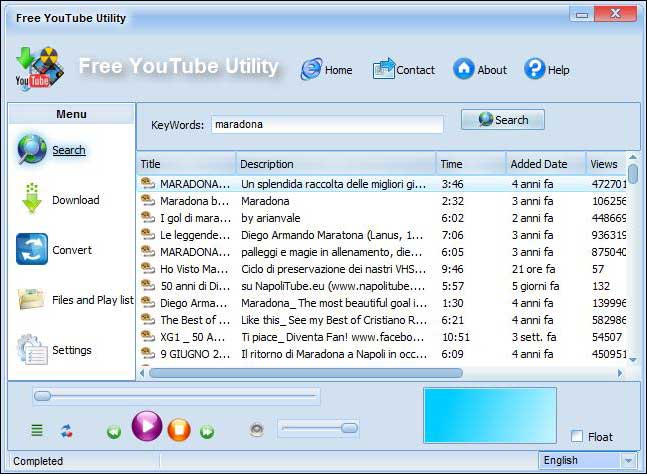
Task: Open the Convert section icon
Action: pos(32,249)
